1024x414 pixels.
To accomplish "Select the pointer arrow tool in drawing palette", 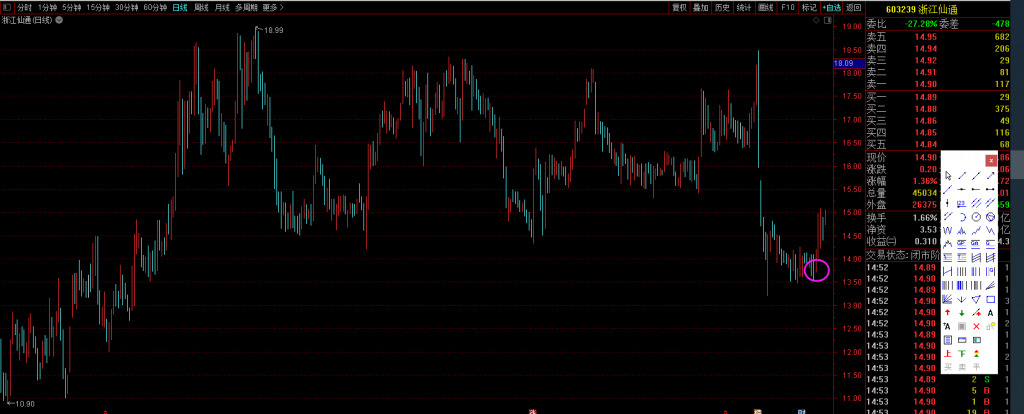I will pos(948,175).
